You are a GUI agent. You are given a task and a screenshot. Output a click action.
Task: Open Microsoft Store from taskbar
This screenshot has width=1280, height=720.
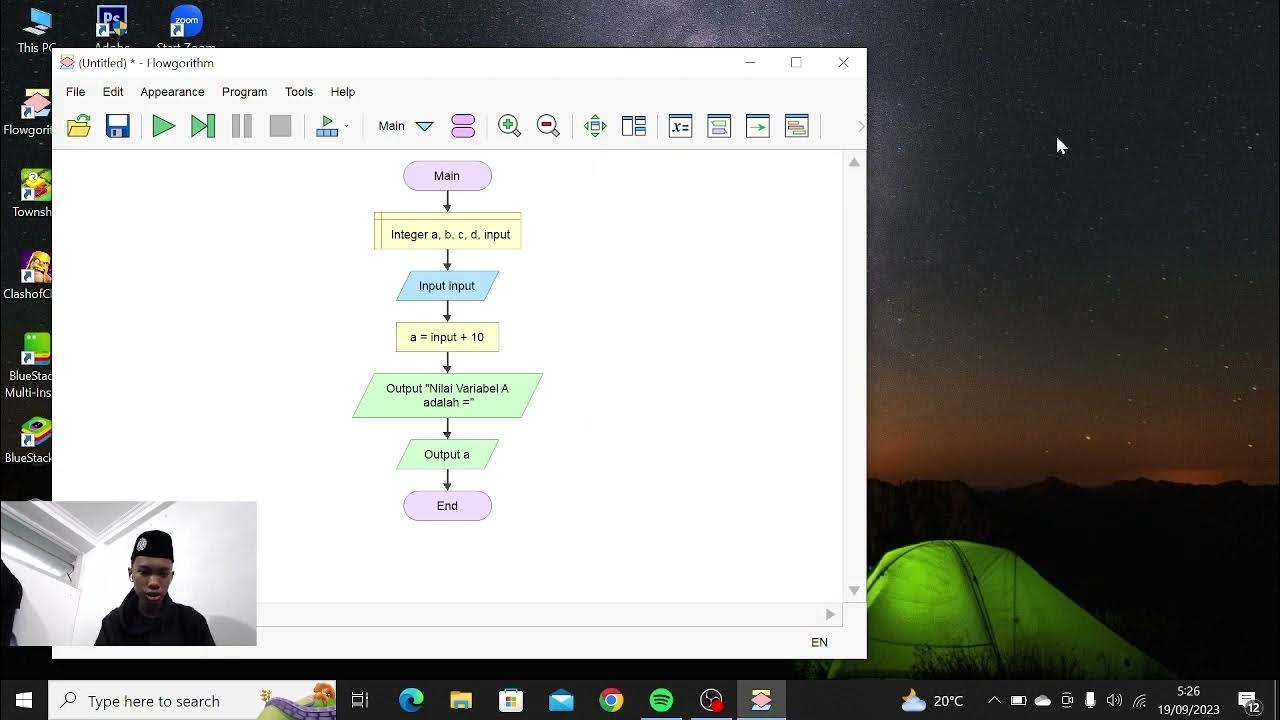511,700
